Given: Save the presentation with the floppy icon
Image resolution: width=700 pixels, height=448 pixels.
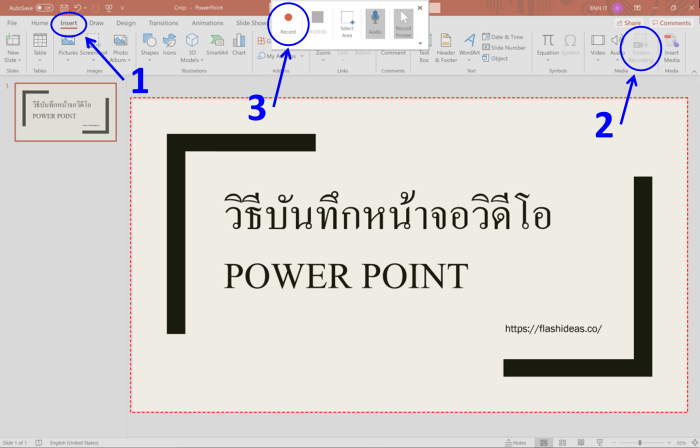Looking at the screenshot, I should click(64, 8).
